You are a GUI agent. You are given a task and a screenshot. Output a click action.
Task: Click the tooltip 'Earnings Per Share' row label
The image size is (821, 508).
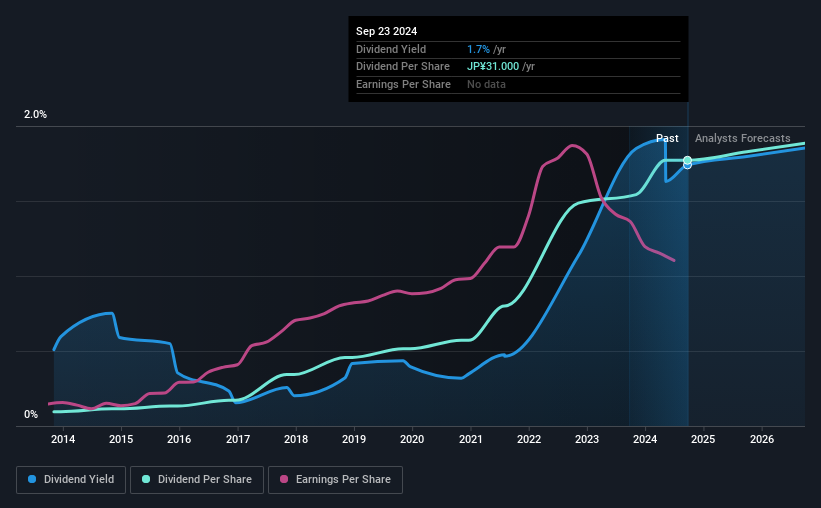[403, 84]
